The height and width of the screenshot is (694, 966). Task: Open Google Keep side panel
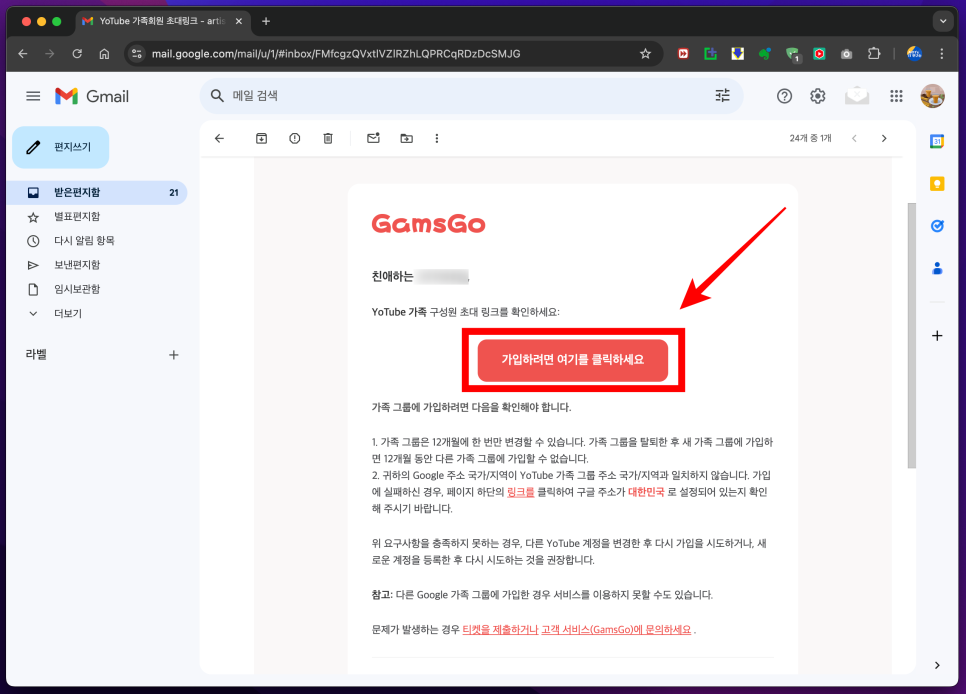pyautogui.click(x=937, y=184)
